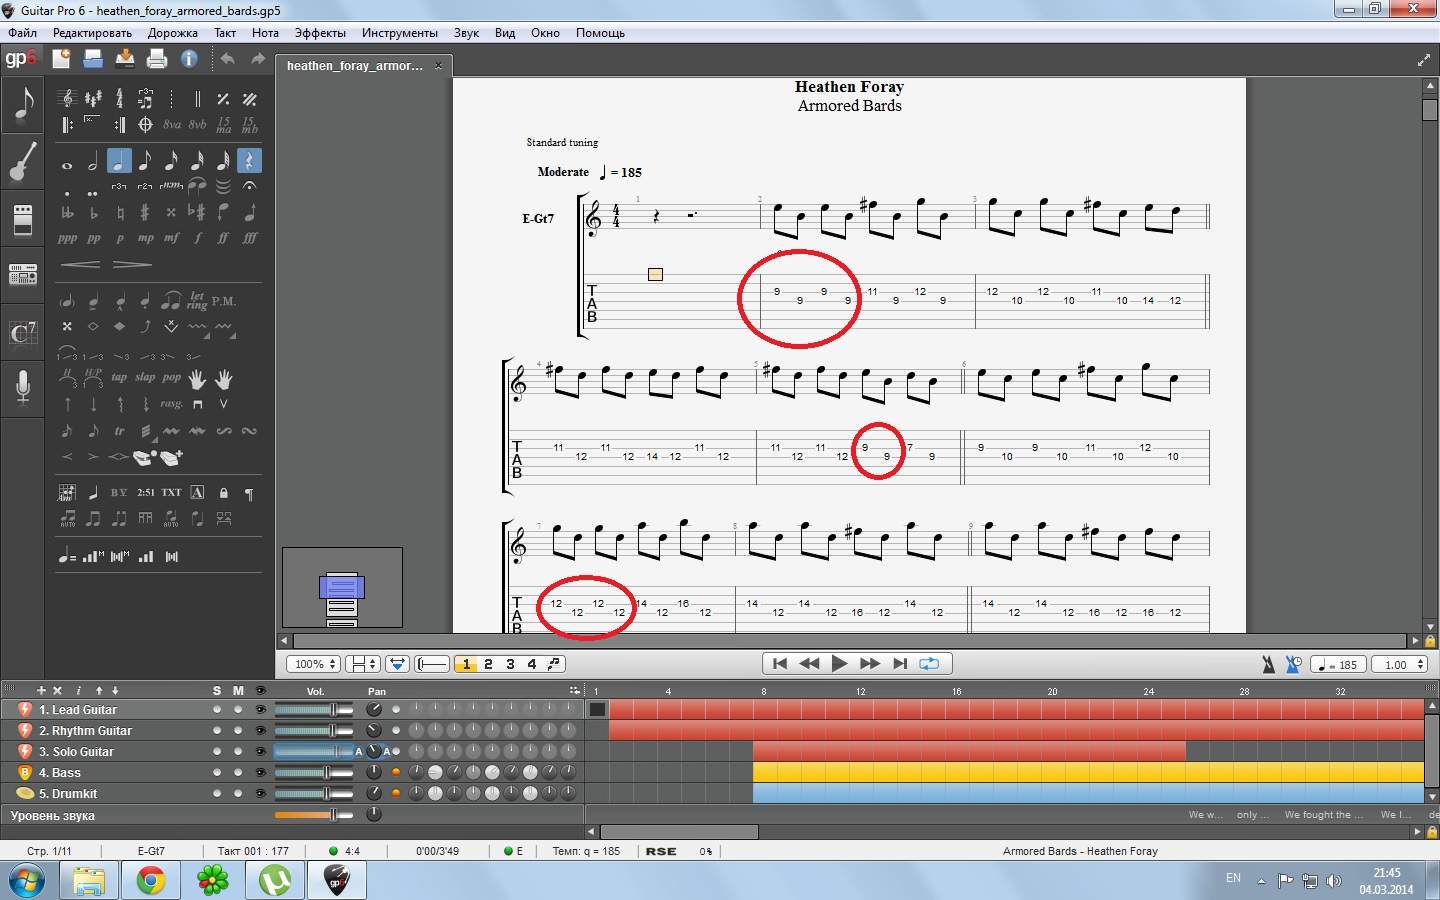This screenshot has height=900, width=1440.
Task: Open a file using the folder icon
Action: [x=93, y=59]
